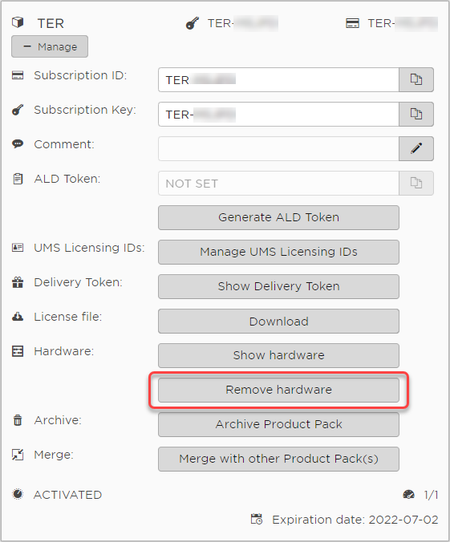Viewport: 450px width, 542px height.
Task: Click the calendar icon beside Expiration date
Action: pos(256,519)
